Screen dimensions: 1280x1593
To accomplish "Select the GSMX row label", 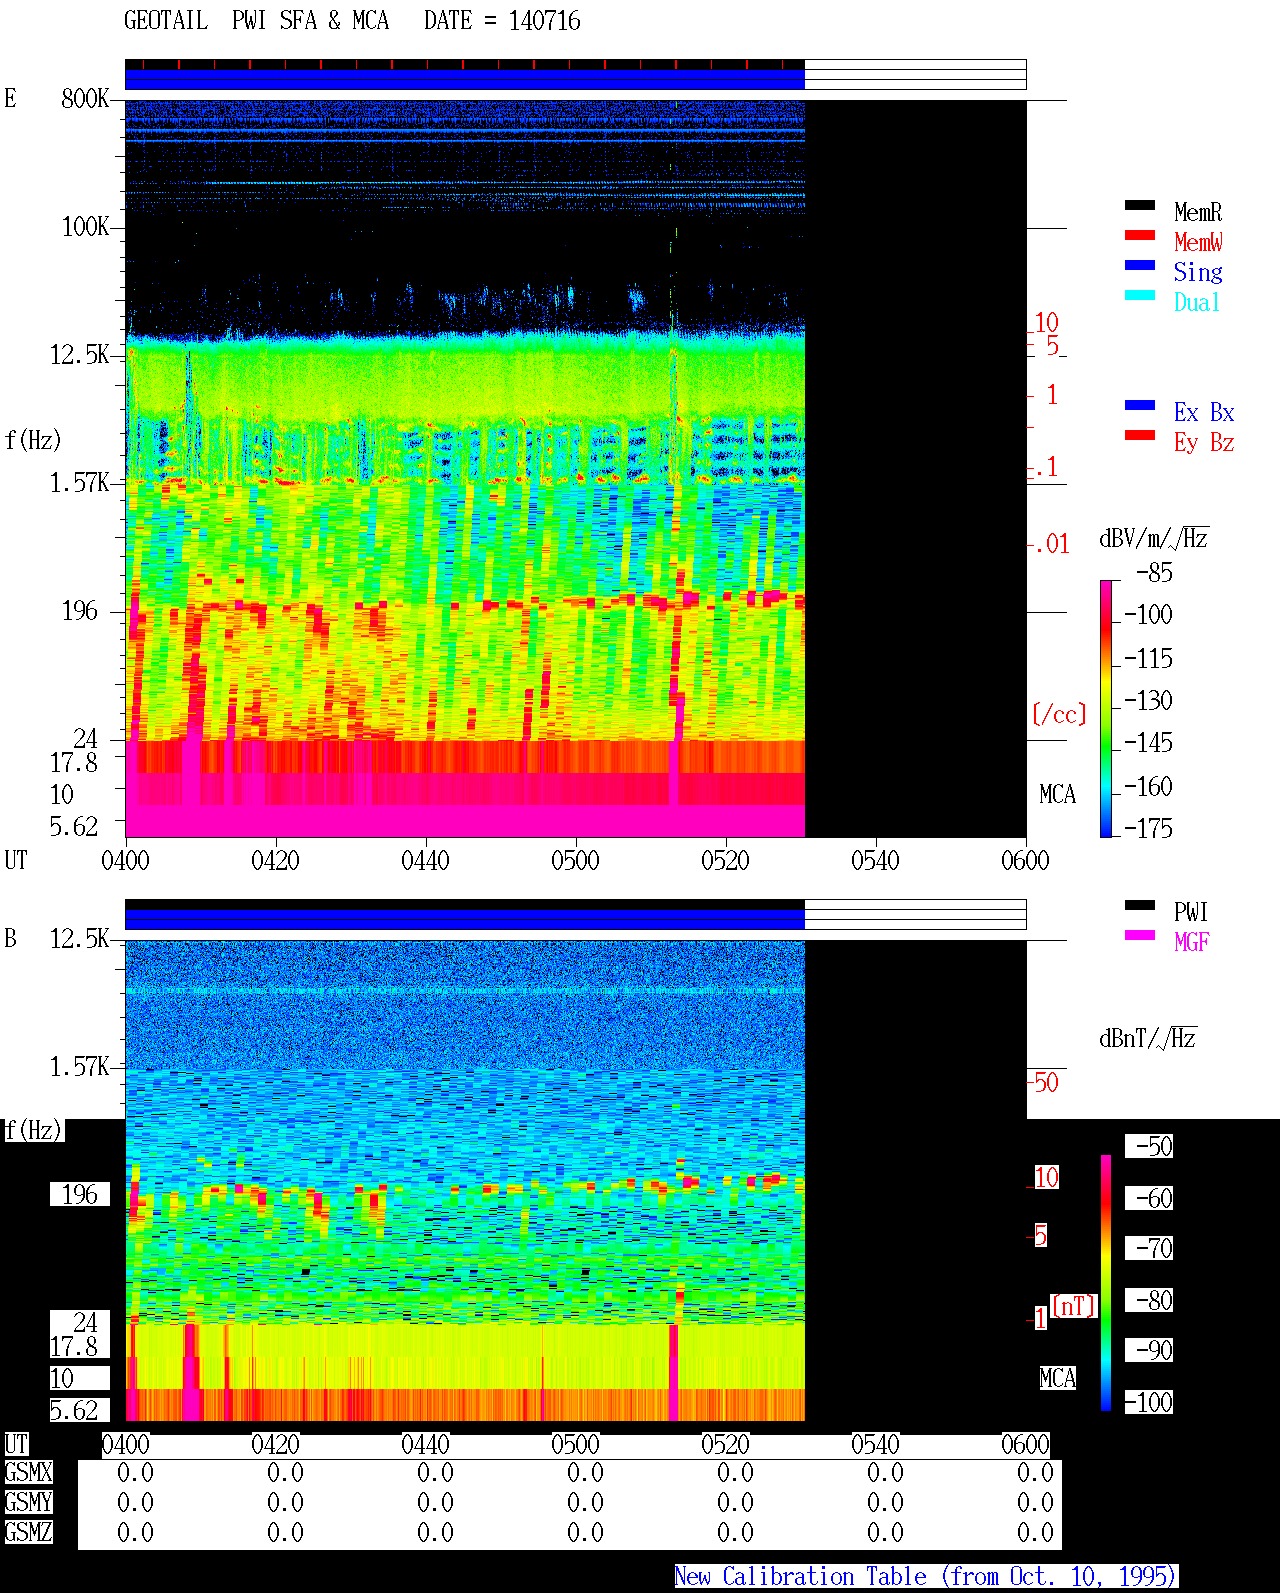I will pyautogui.click(x=28, y=1472).
